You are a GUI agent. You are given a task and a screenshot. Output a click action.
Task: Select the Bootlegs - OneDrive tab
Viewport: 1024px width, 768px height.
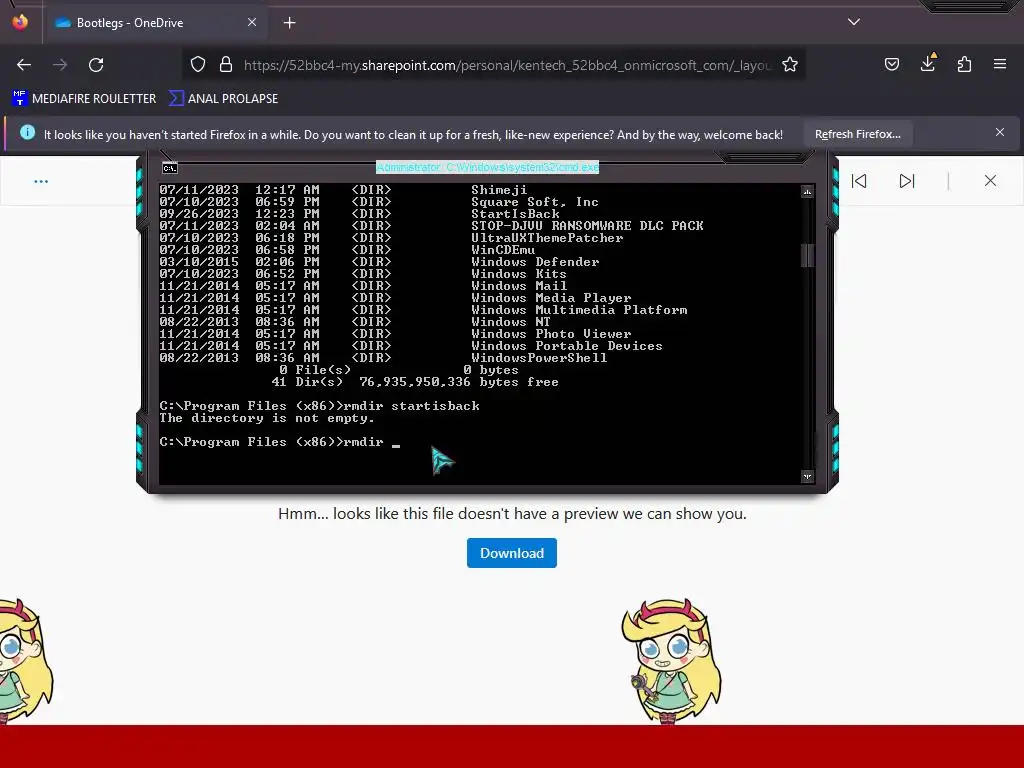click(x=155, y=23)
